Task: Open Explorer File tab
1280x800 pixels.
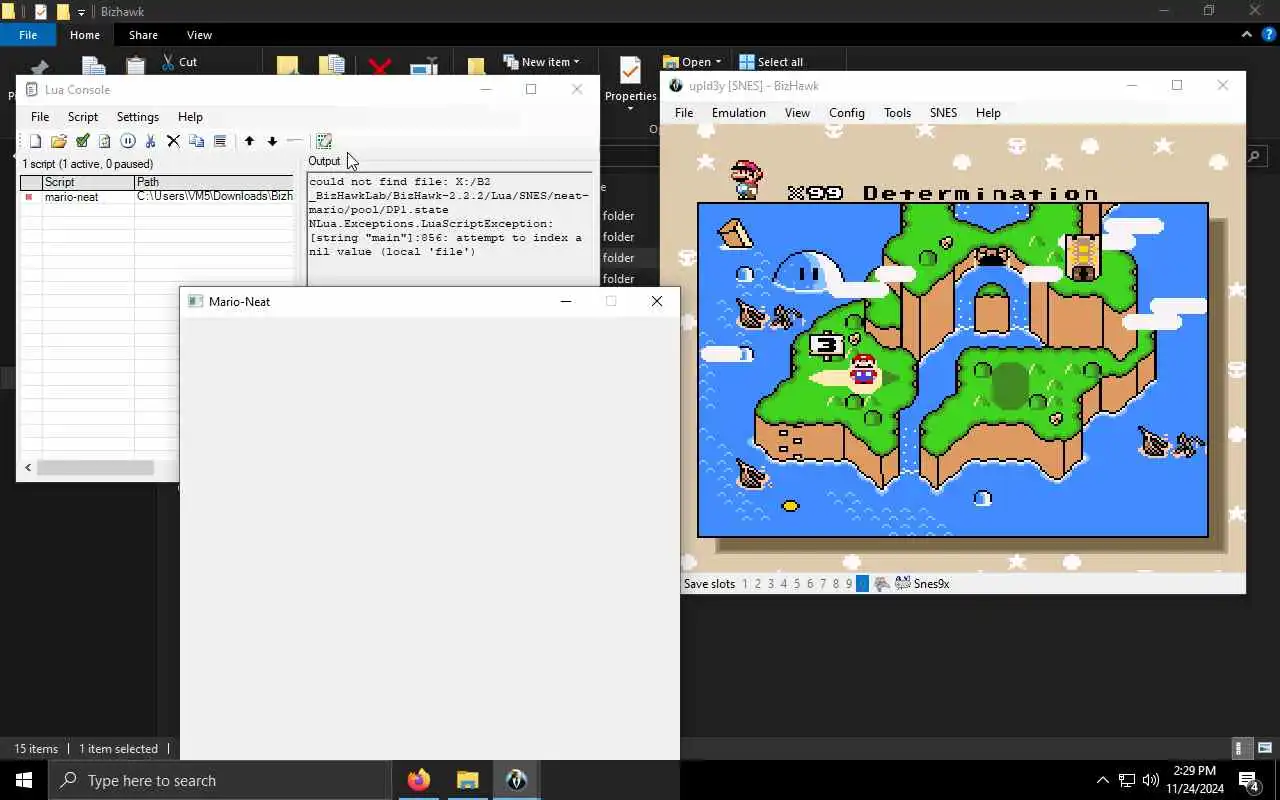Action: pyautogui.click(x=28, y=35)
